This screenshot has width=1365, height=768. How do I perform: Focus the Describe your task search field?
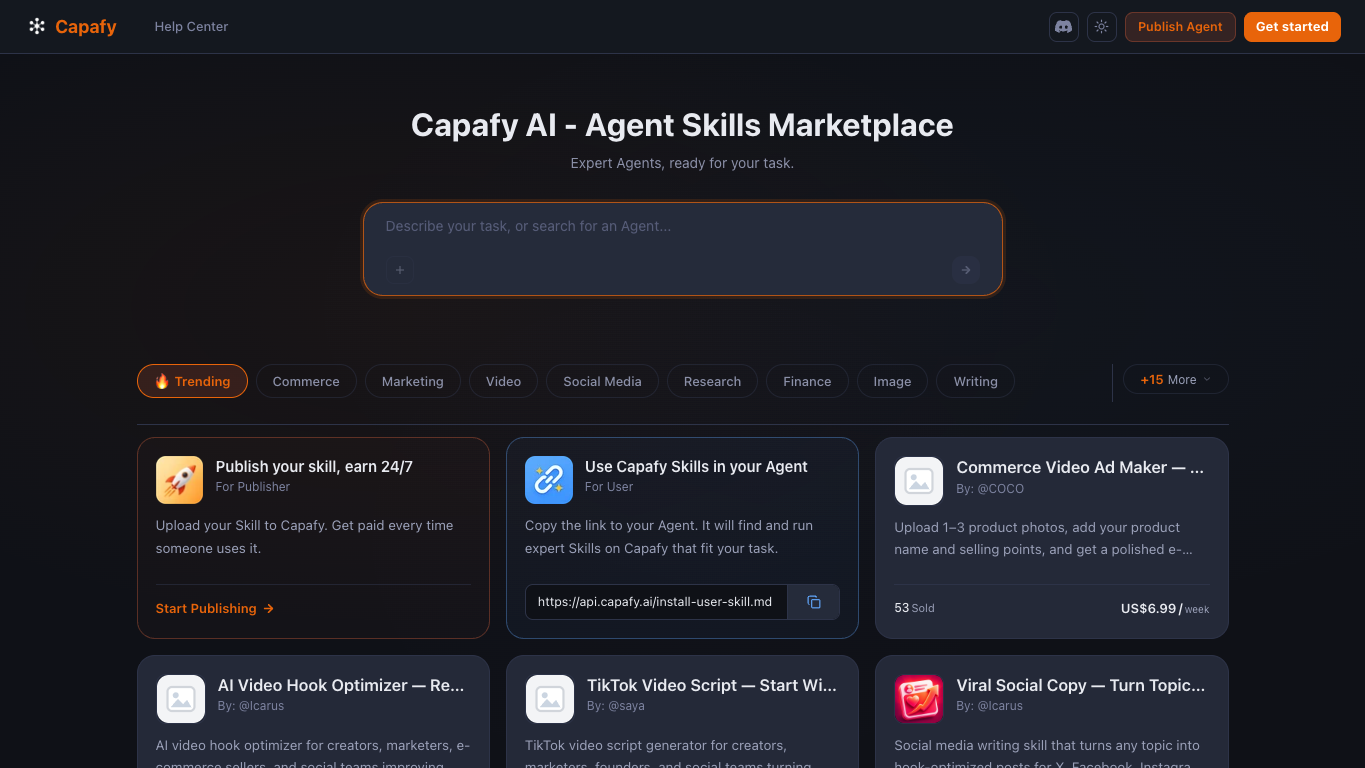tap(682, 227)
